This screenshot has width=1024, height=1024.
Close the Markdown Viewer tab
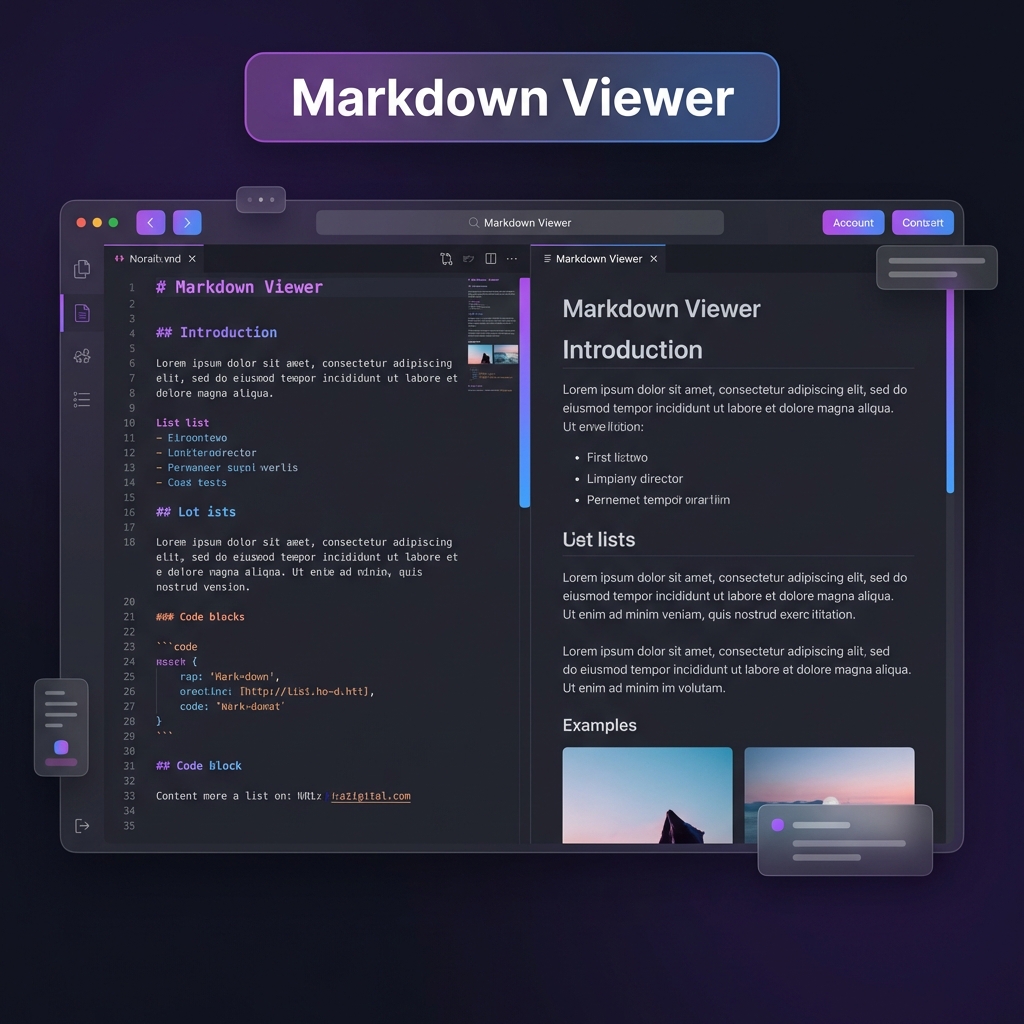pos(653,258)
